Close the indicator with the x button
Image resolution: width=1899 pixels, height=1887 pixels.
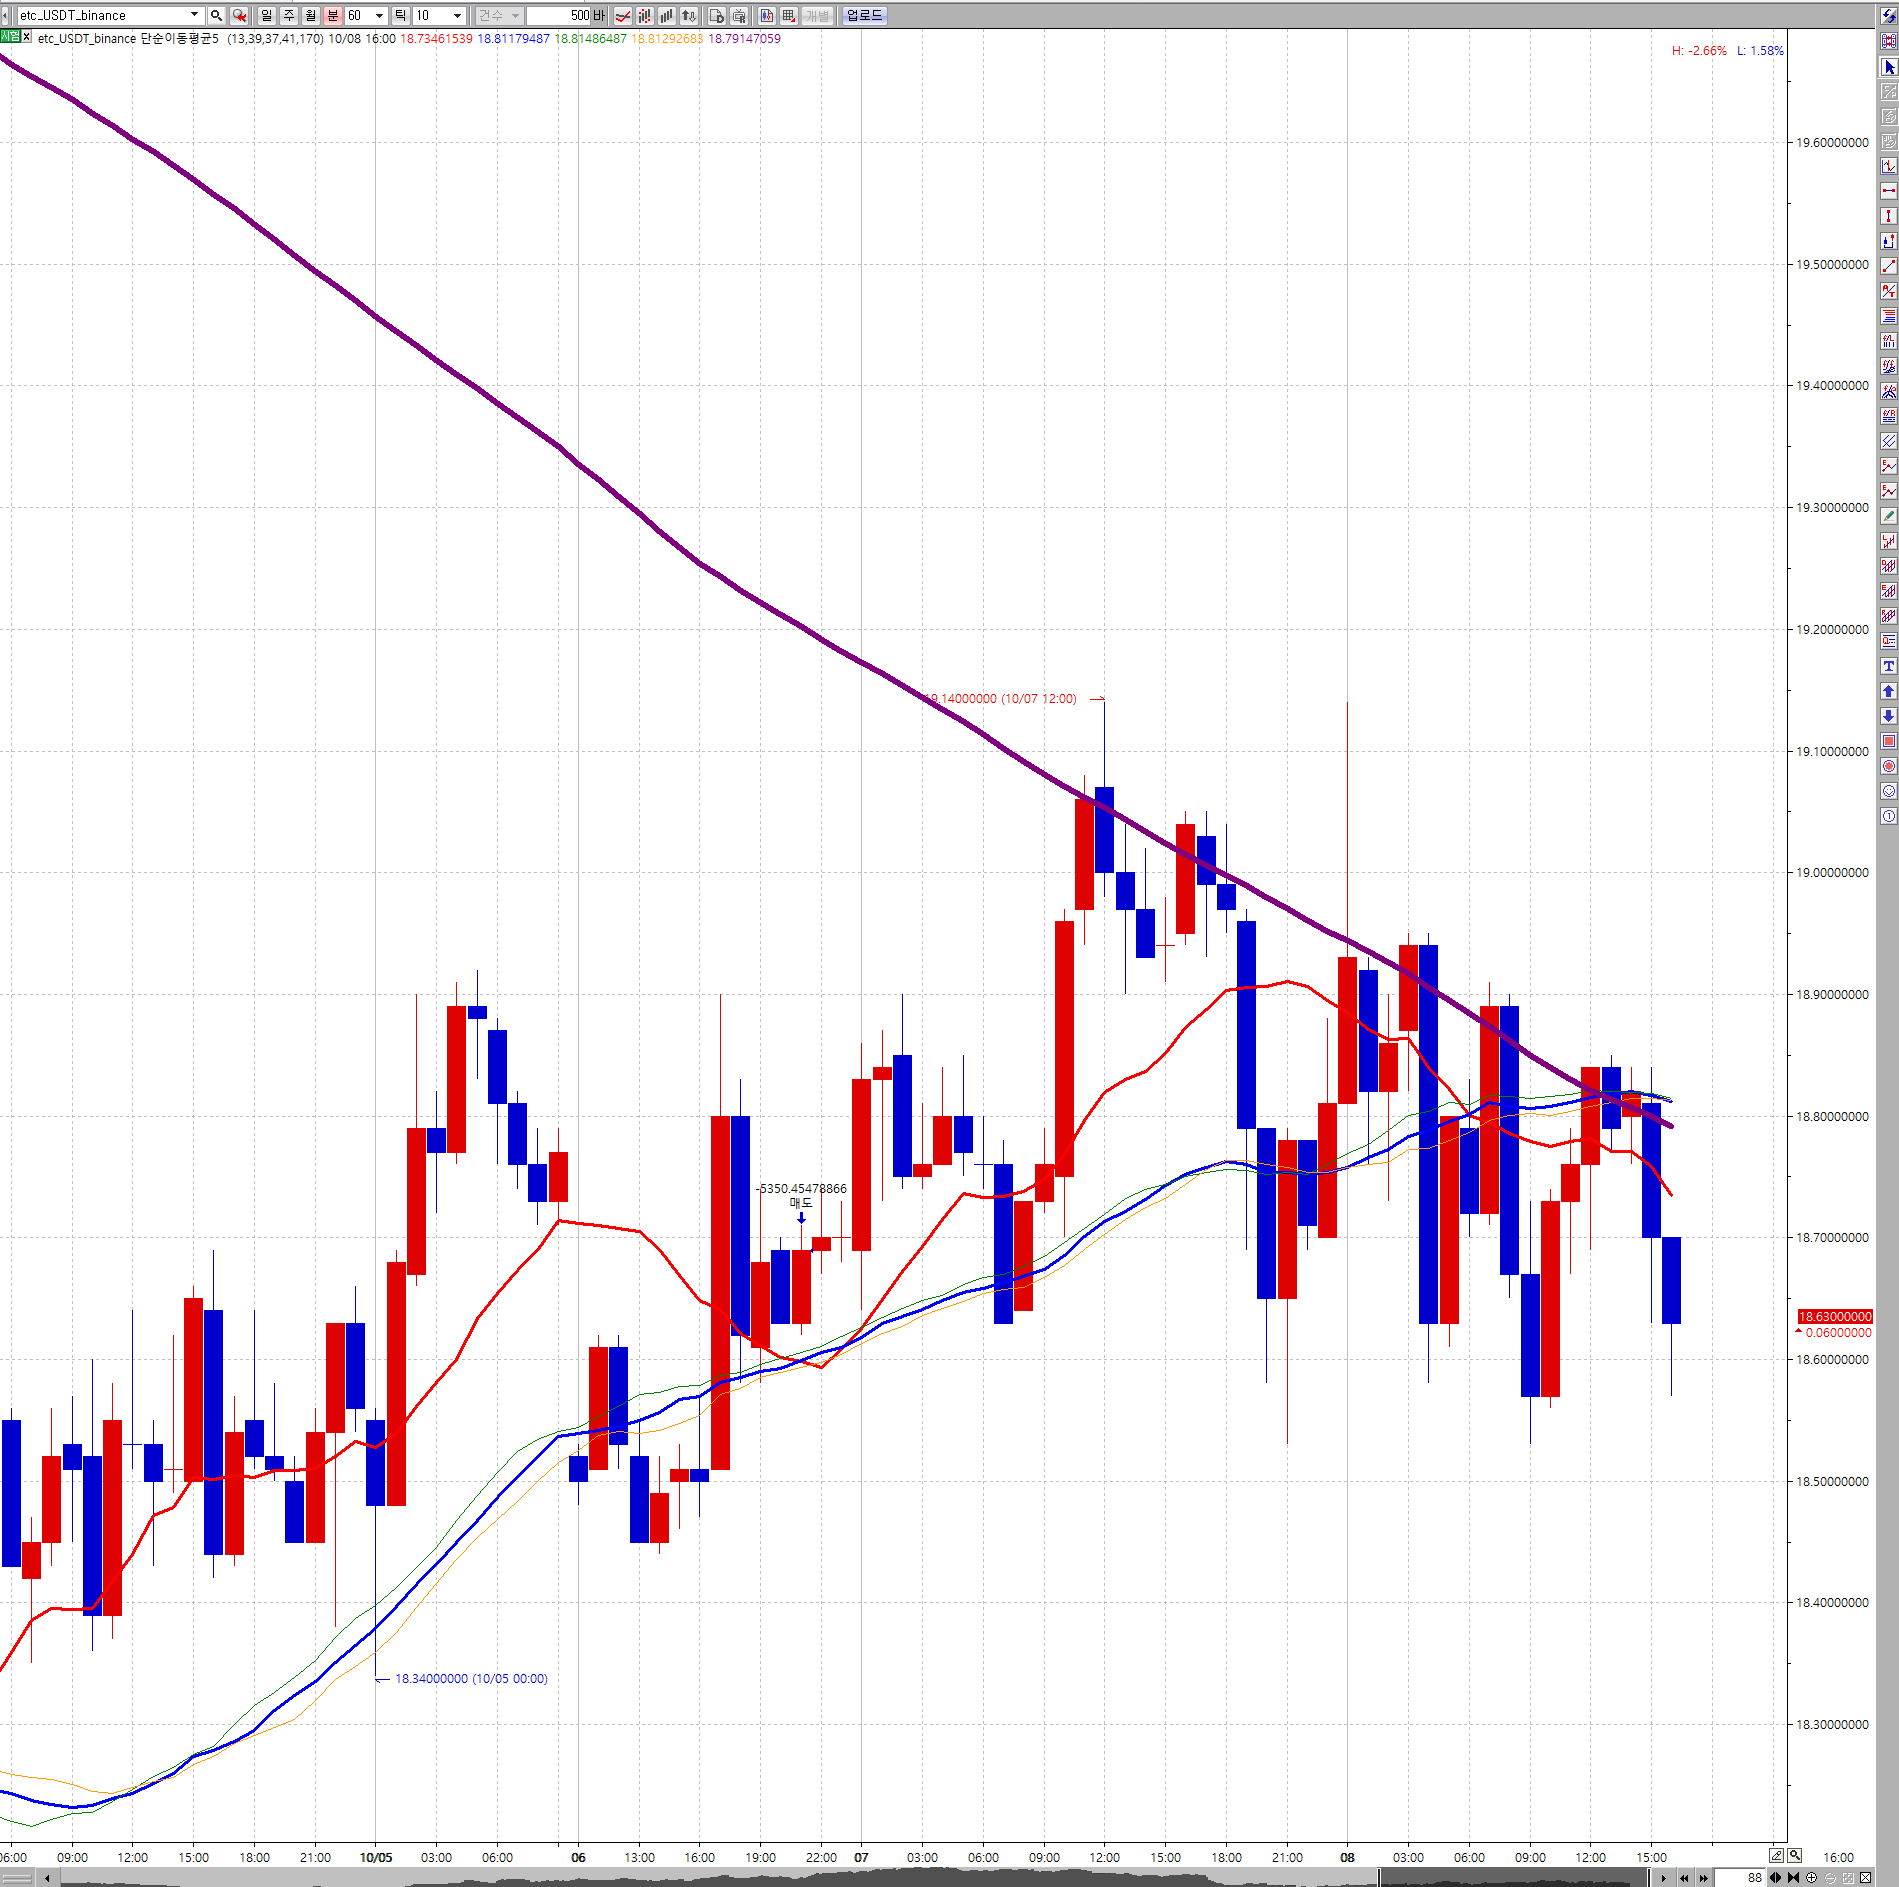click(27, 37)
